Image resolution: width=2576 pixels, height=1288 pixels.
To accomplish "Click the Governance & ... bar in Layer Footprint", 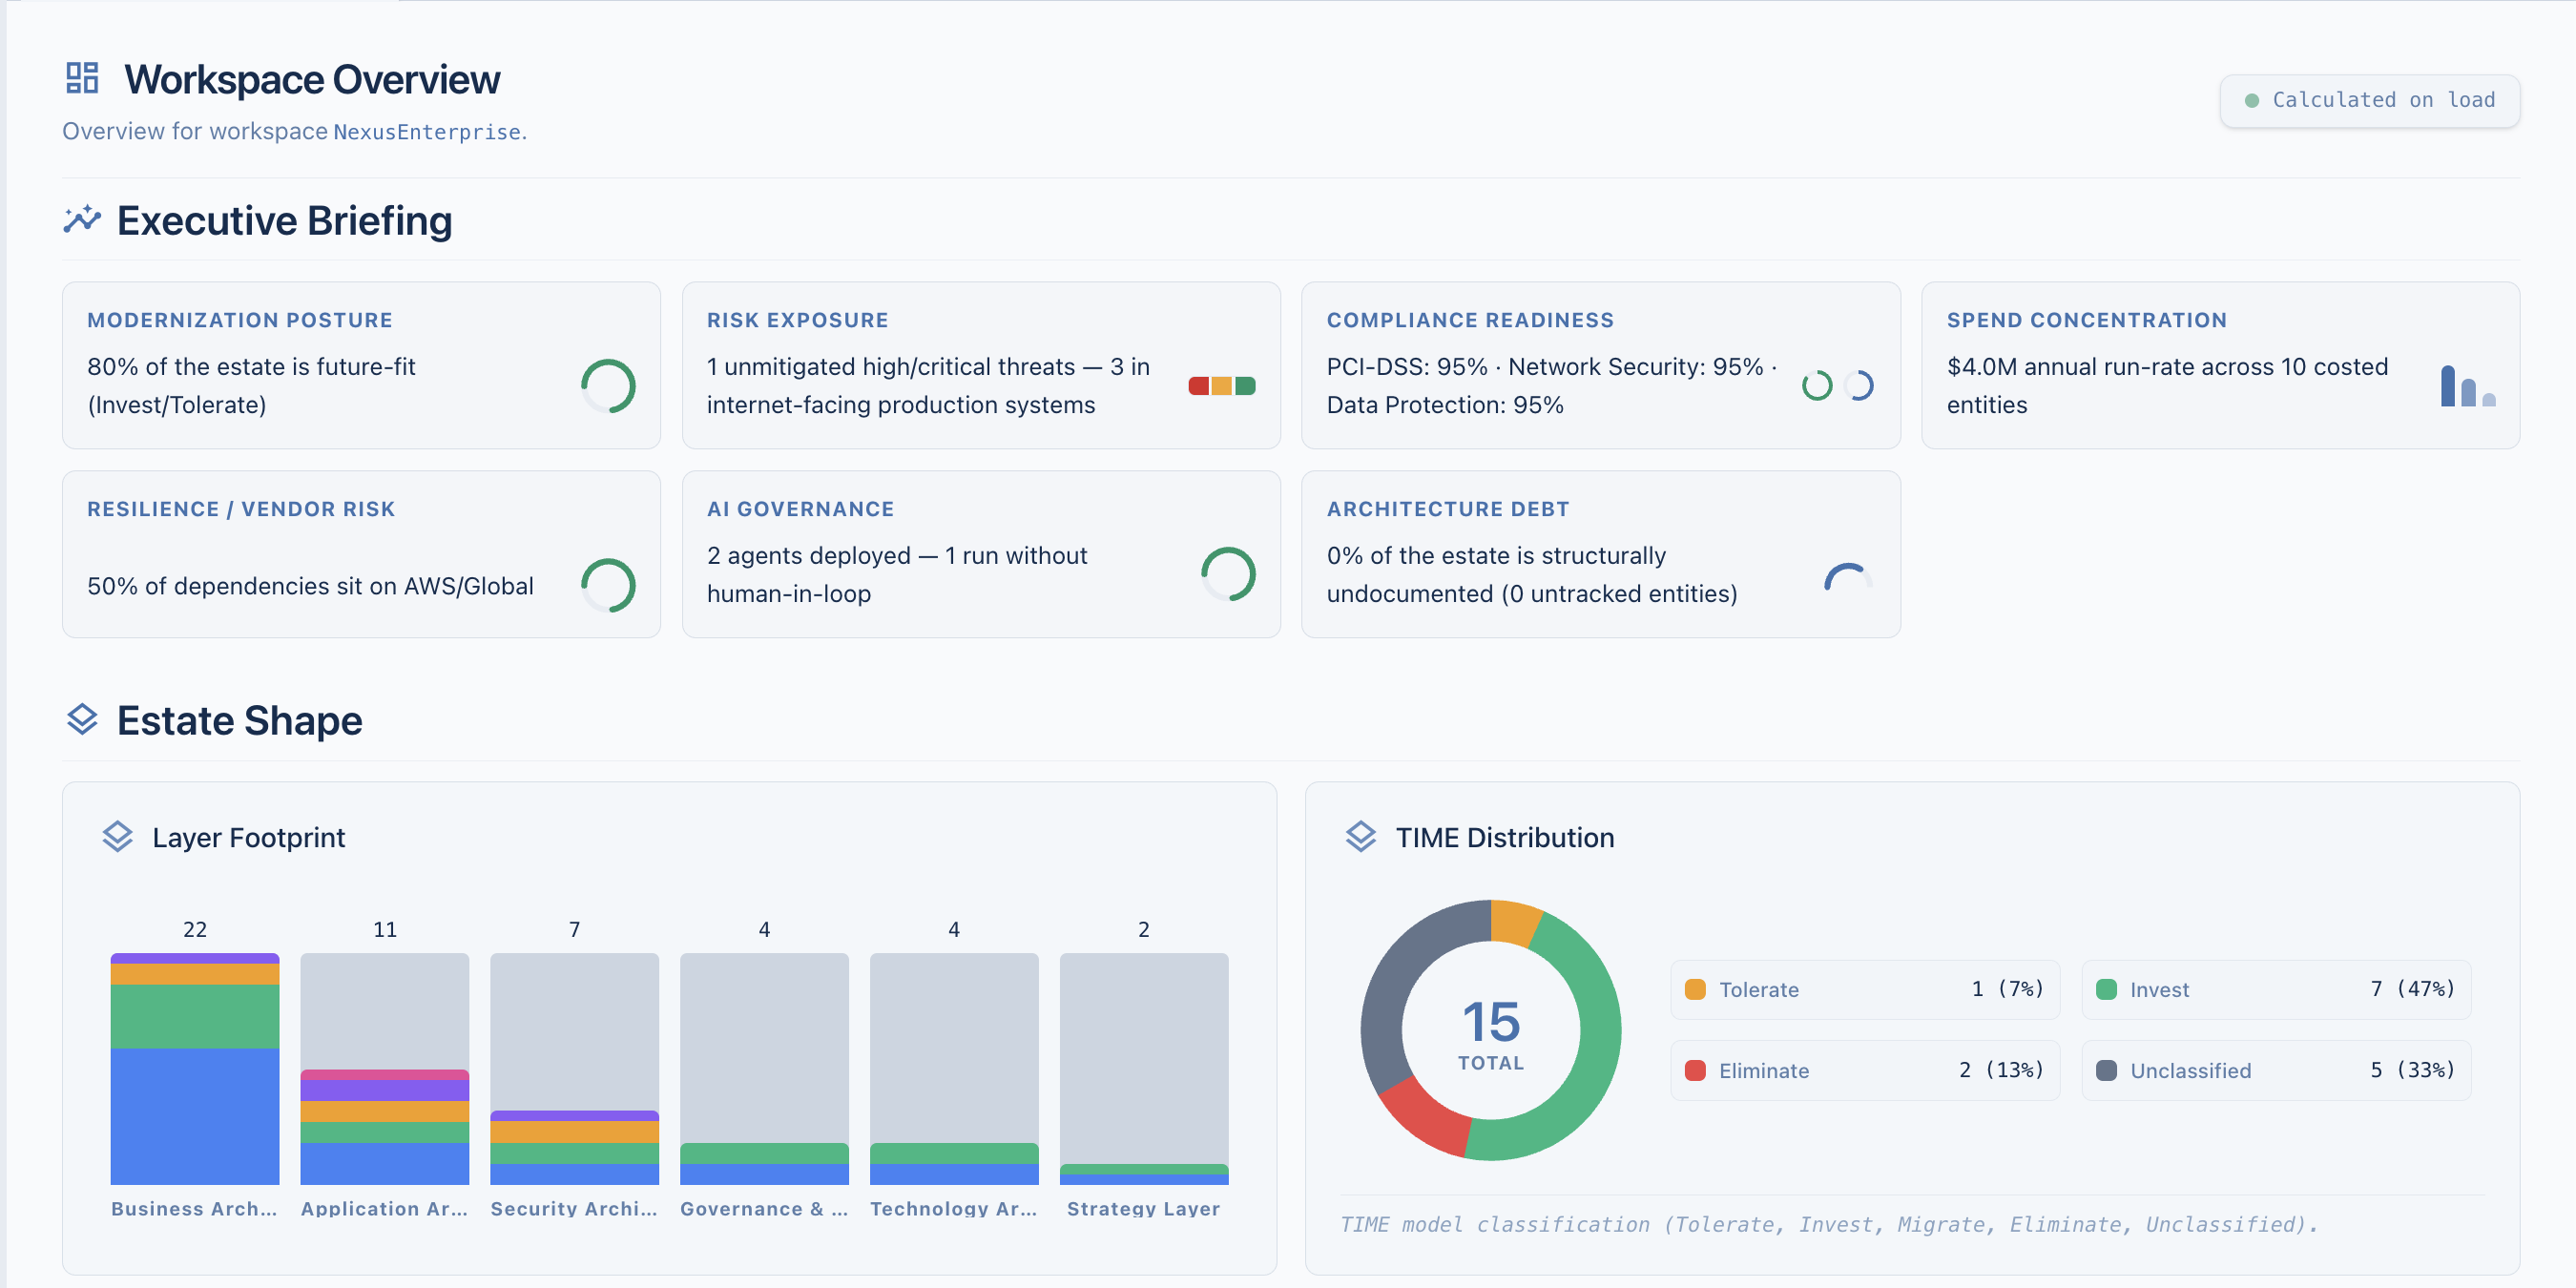I will click(x=764, y=1069).
